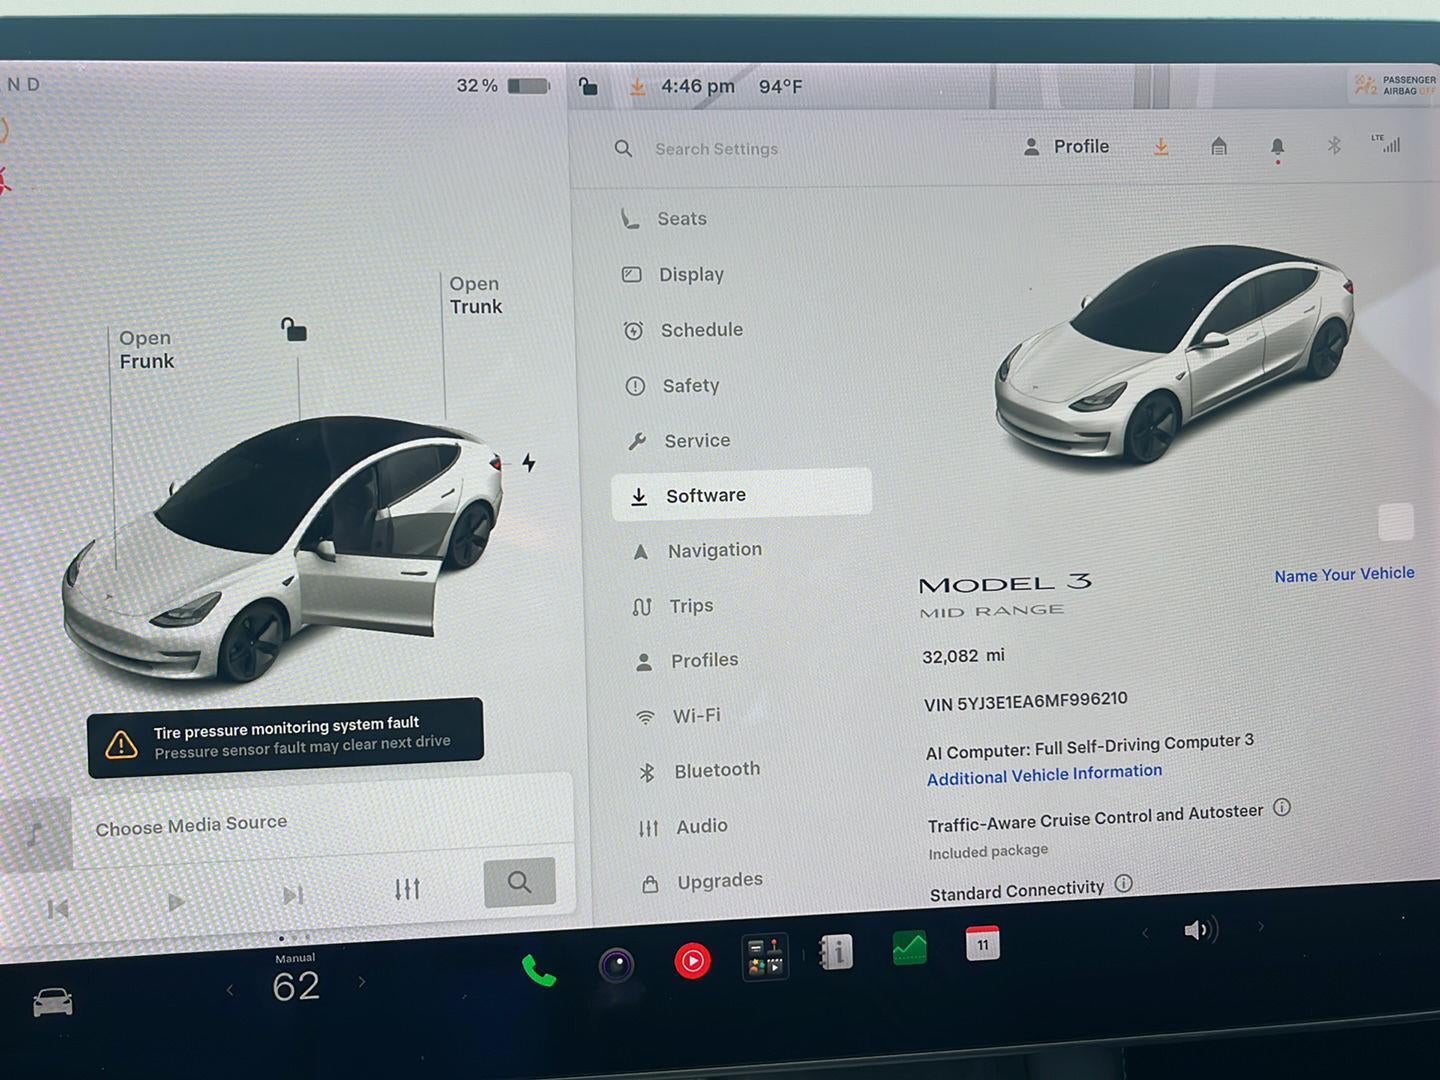Tap the 32,082 mi odometer text

pos(963,656)
